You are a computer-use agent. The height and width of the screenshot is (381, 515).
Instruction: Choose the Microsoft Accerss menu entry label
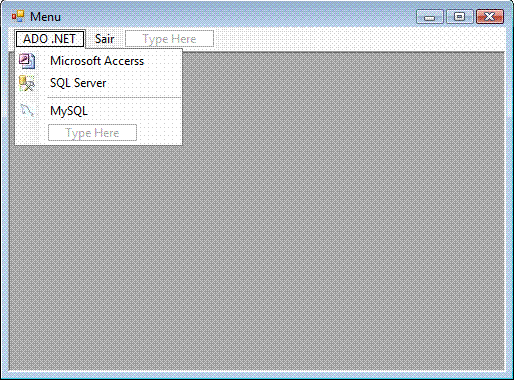[97, 61]
